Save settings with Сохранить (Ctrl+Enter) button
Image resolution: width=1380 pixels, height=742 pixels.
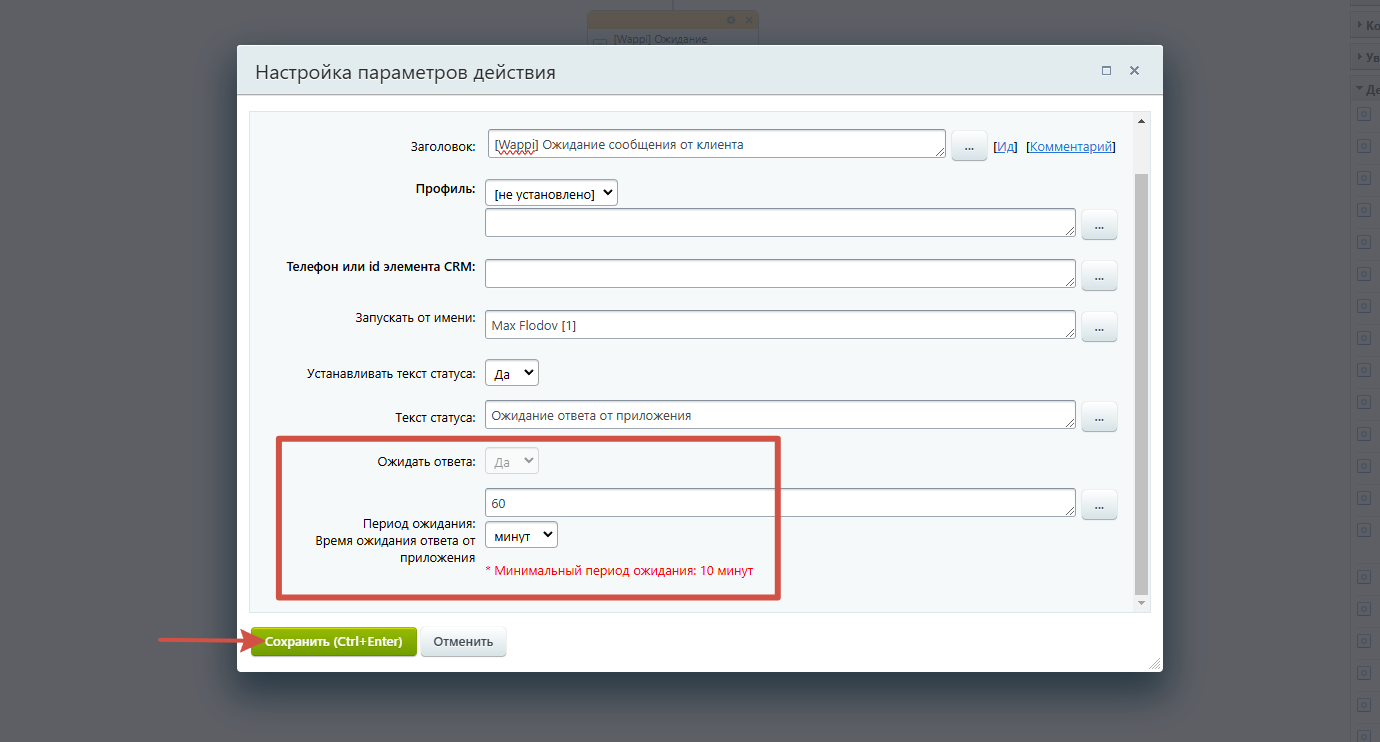[334, 642]
